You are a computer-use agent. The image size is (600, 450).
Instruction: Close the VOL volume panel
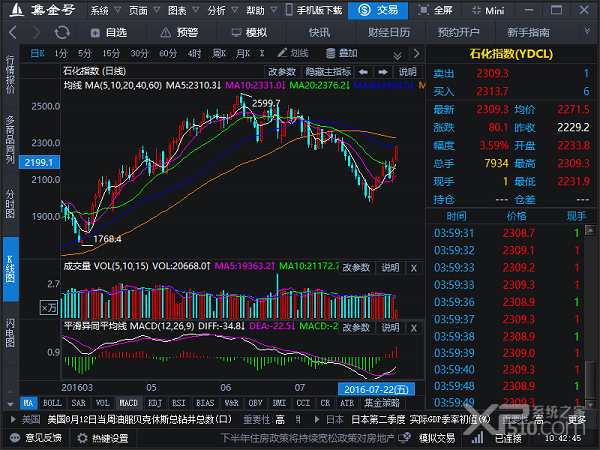click(x=414, y=268)
